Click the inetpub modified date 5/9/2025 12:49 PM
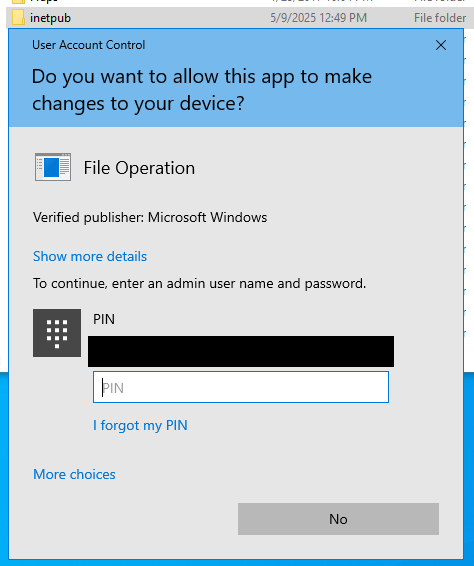Screen dimensions: 474x566 [x=318, y=18]
